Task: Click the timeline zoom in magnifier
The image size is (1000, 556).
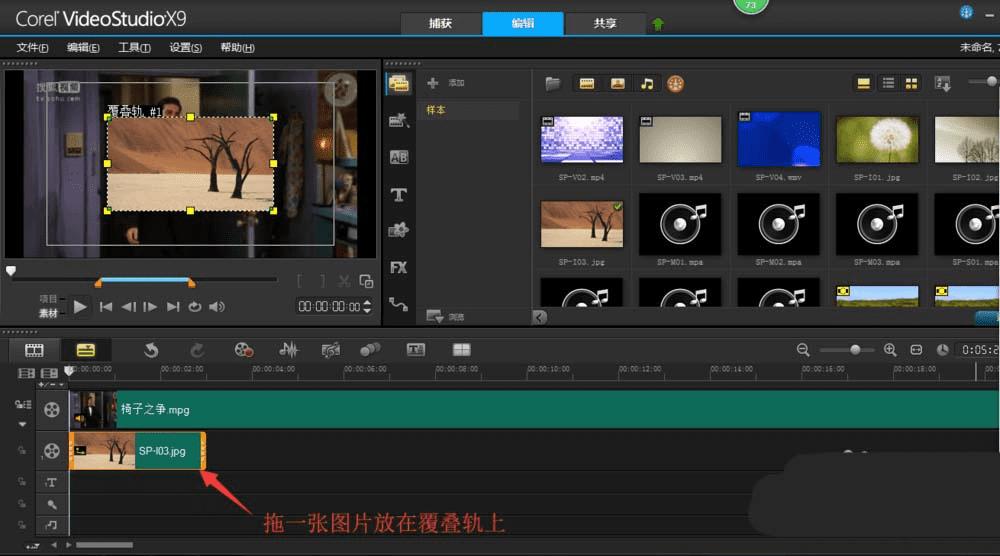Action: [890, 349]
